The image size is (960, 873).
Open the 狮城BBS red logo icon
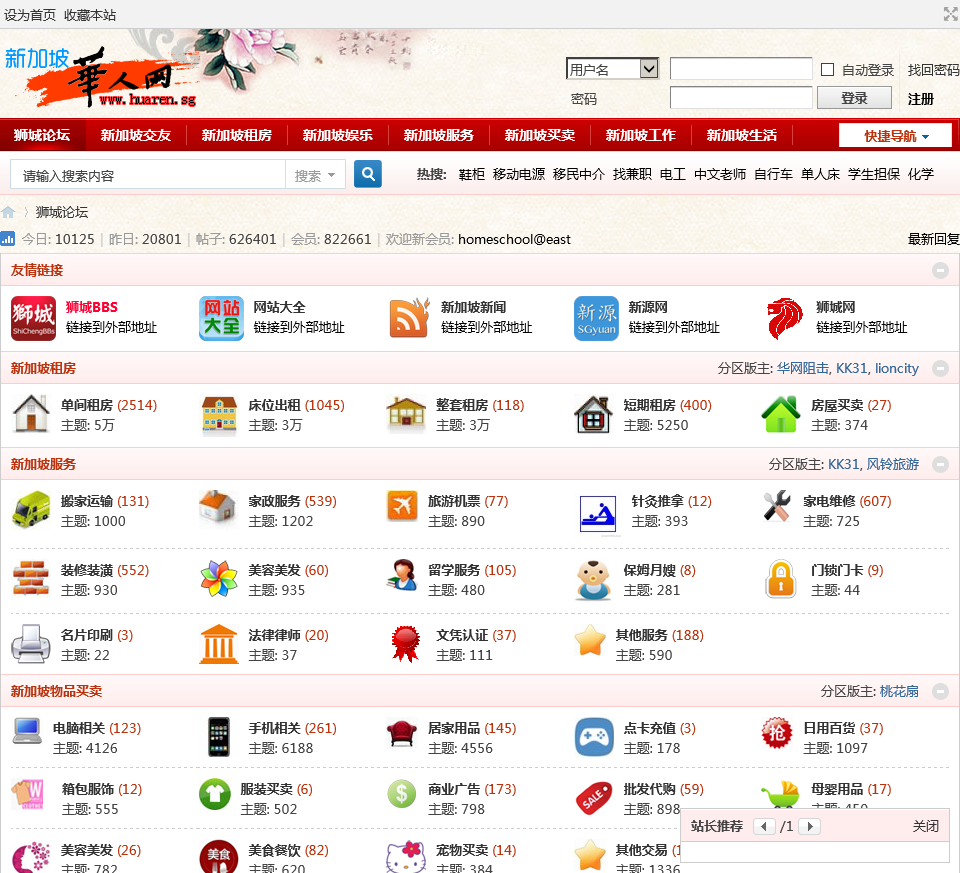click(x=34, y=318)
